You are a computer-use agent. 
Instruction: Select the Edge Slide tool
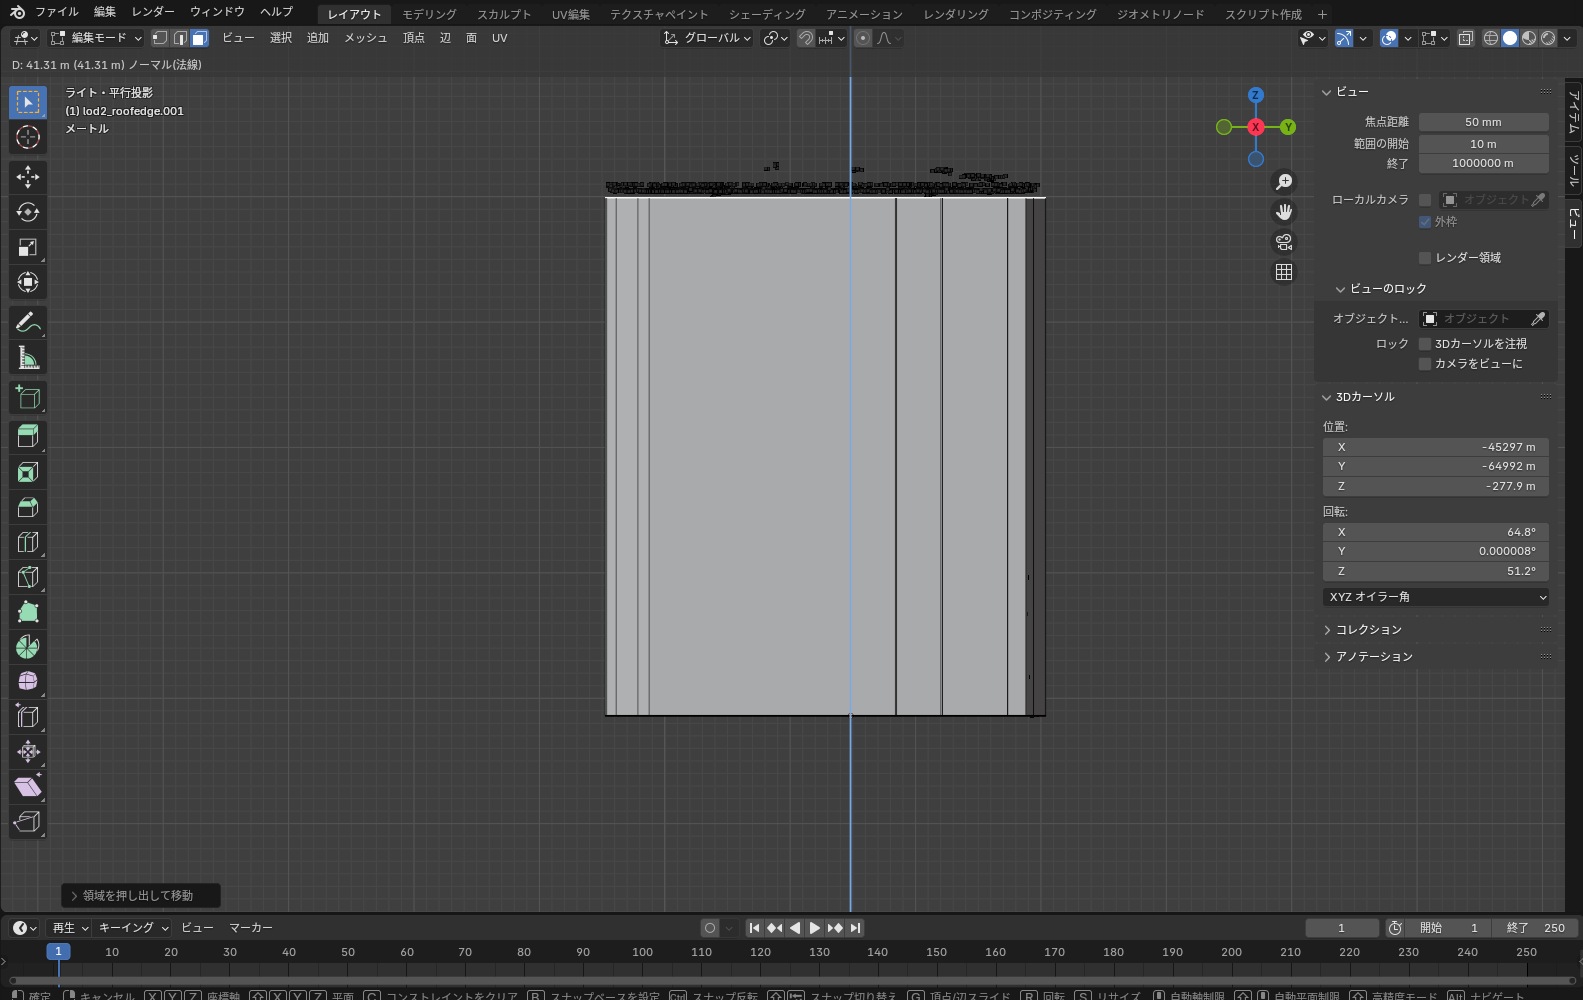[28, 717]
